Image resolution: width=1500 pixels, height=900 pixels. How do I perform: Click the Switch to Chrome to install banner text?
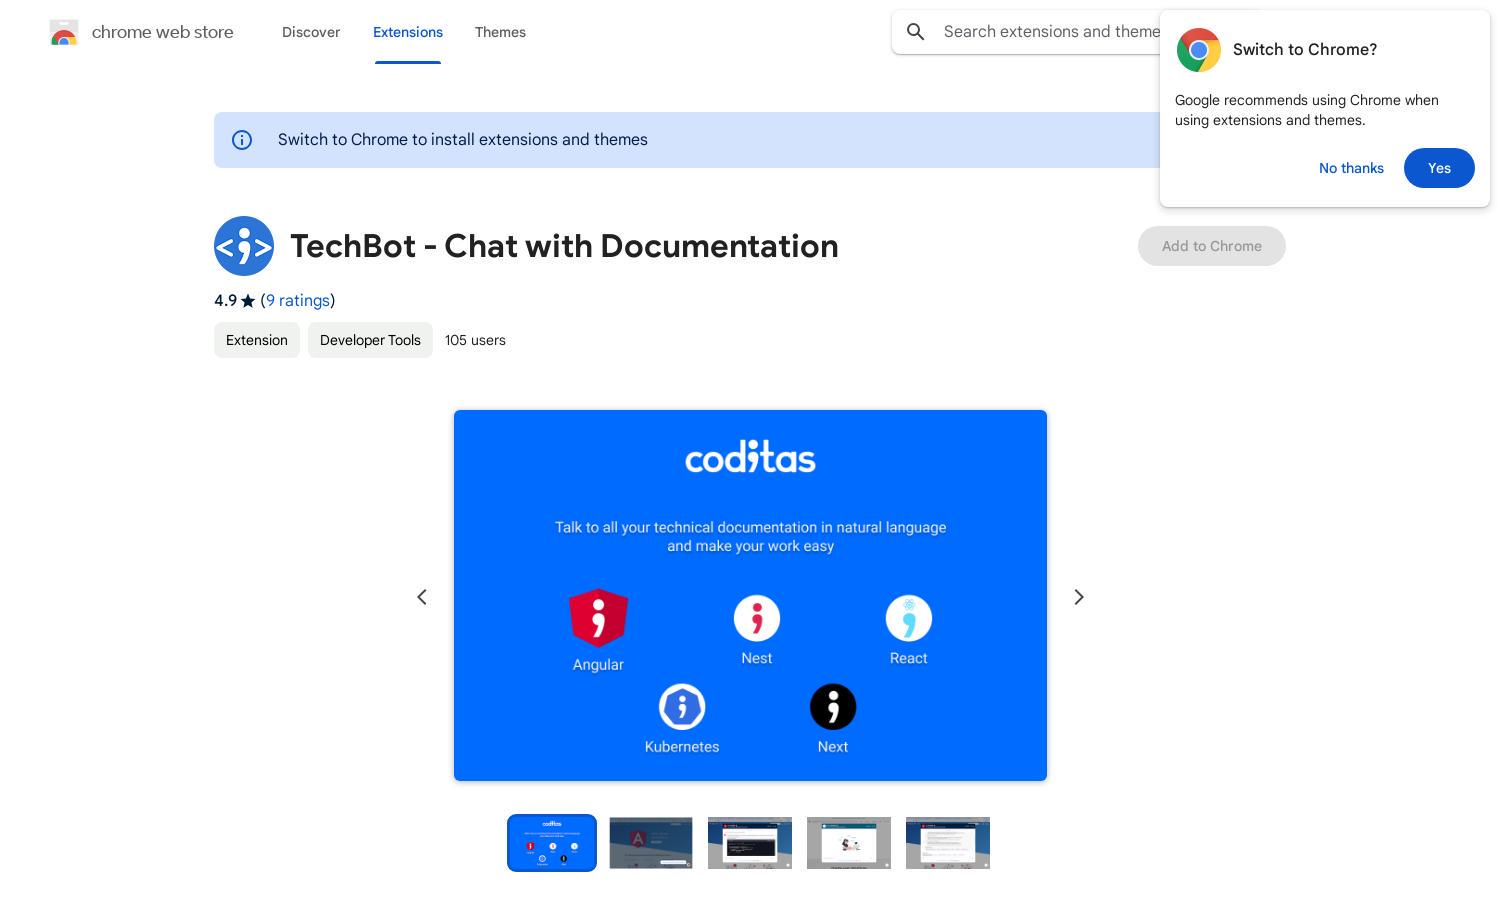click(x=463, y=140)
